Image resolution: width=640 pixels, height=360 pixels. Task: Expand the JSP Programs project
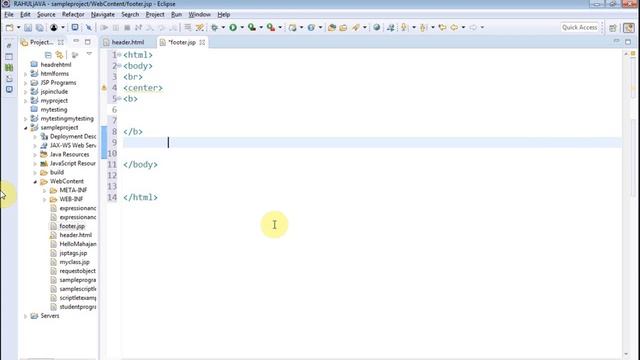coord(26,83)
